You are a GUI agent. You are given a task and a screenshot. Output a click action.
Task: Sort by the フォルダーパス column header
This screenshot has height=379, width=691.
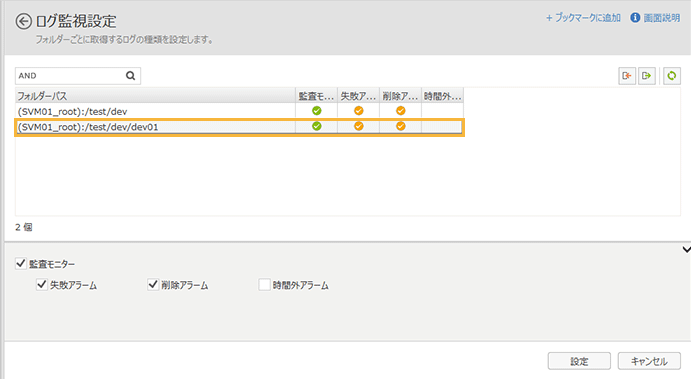155,96
